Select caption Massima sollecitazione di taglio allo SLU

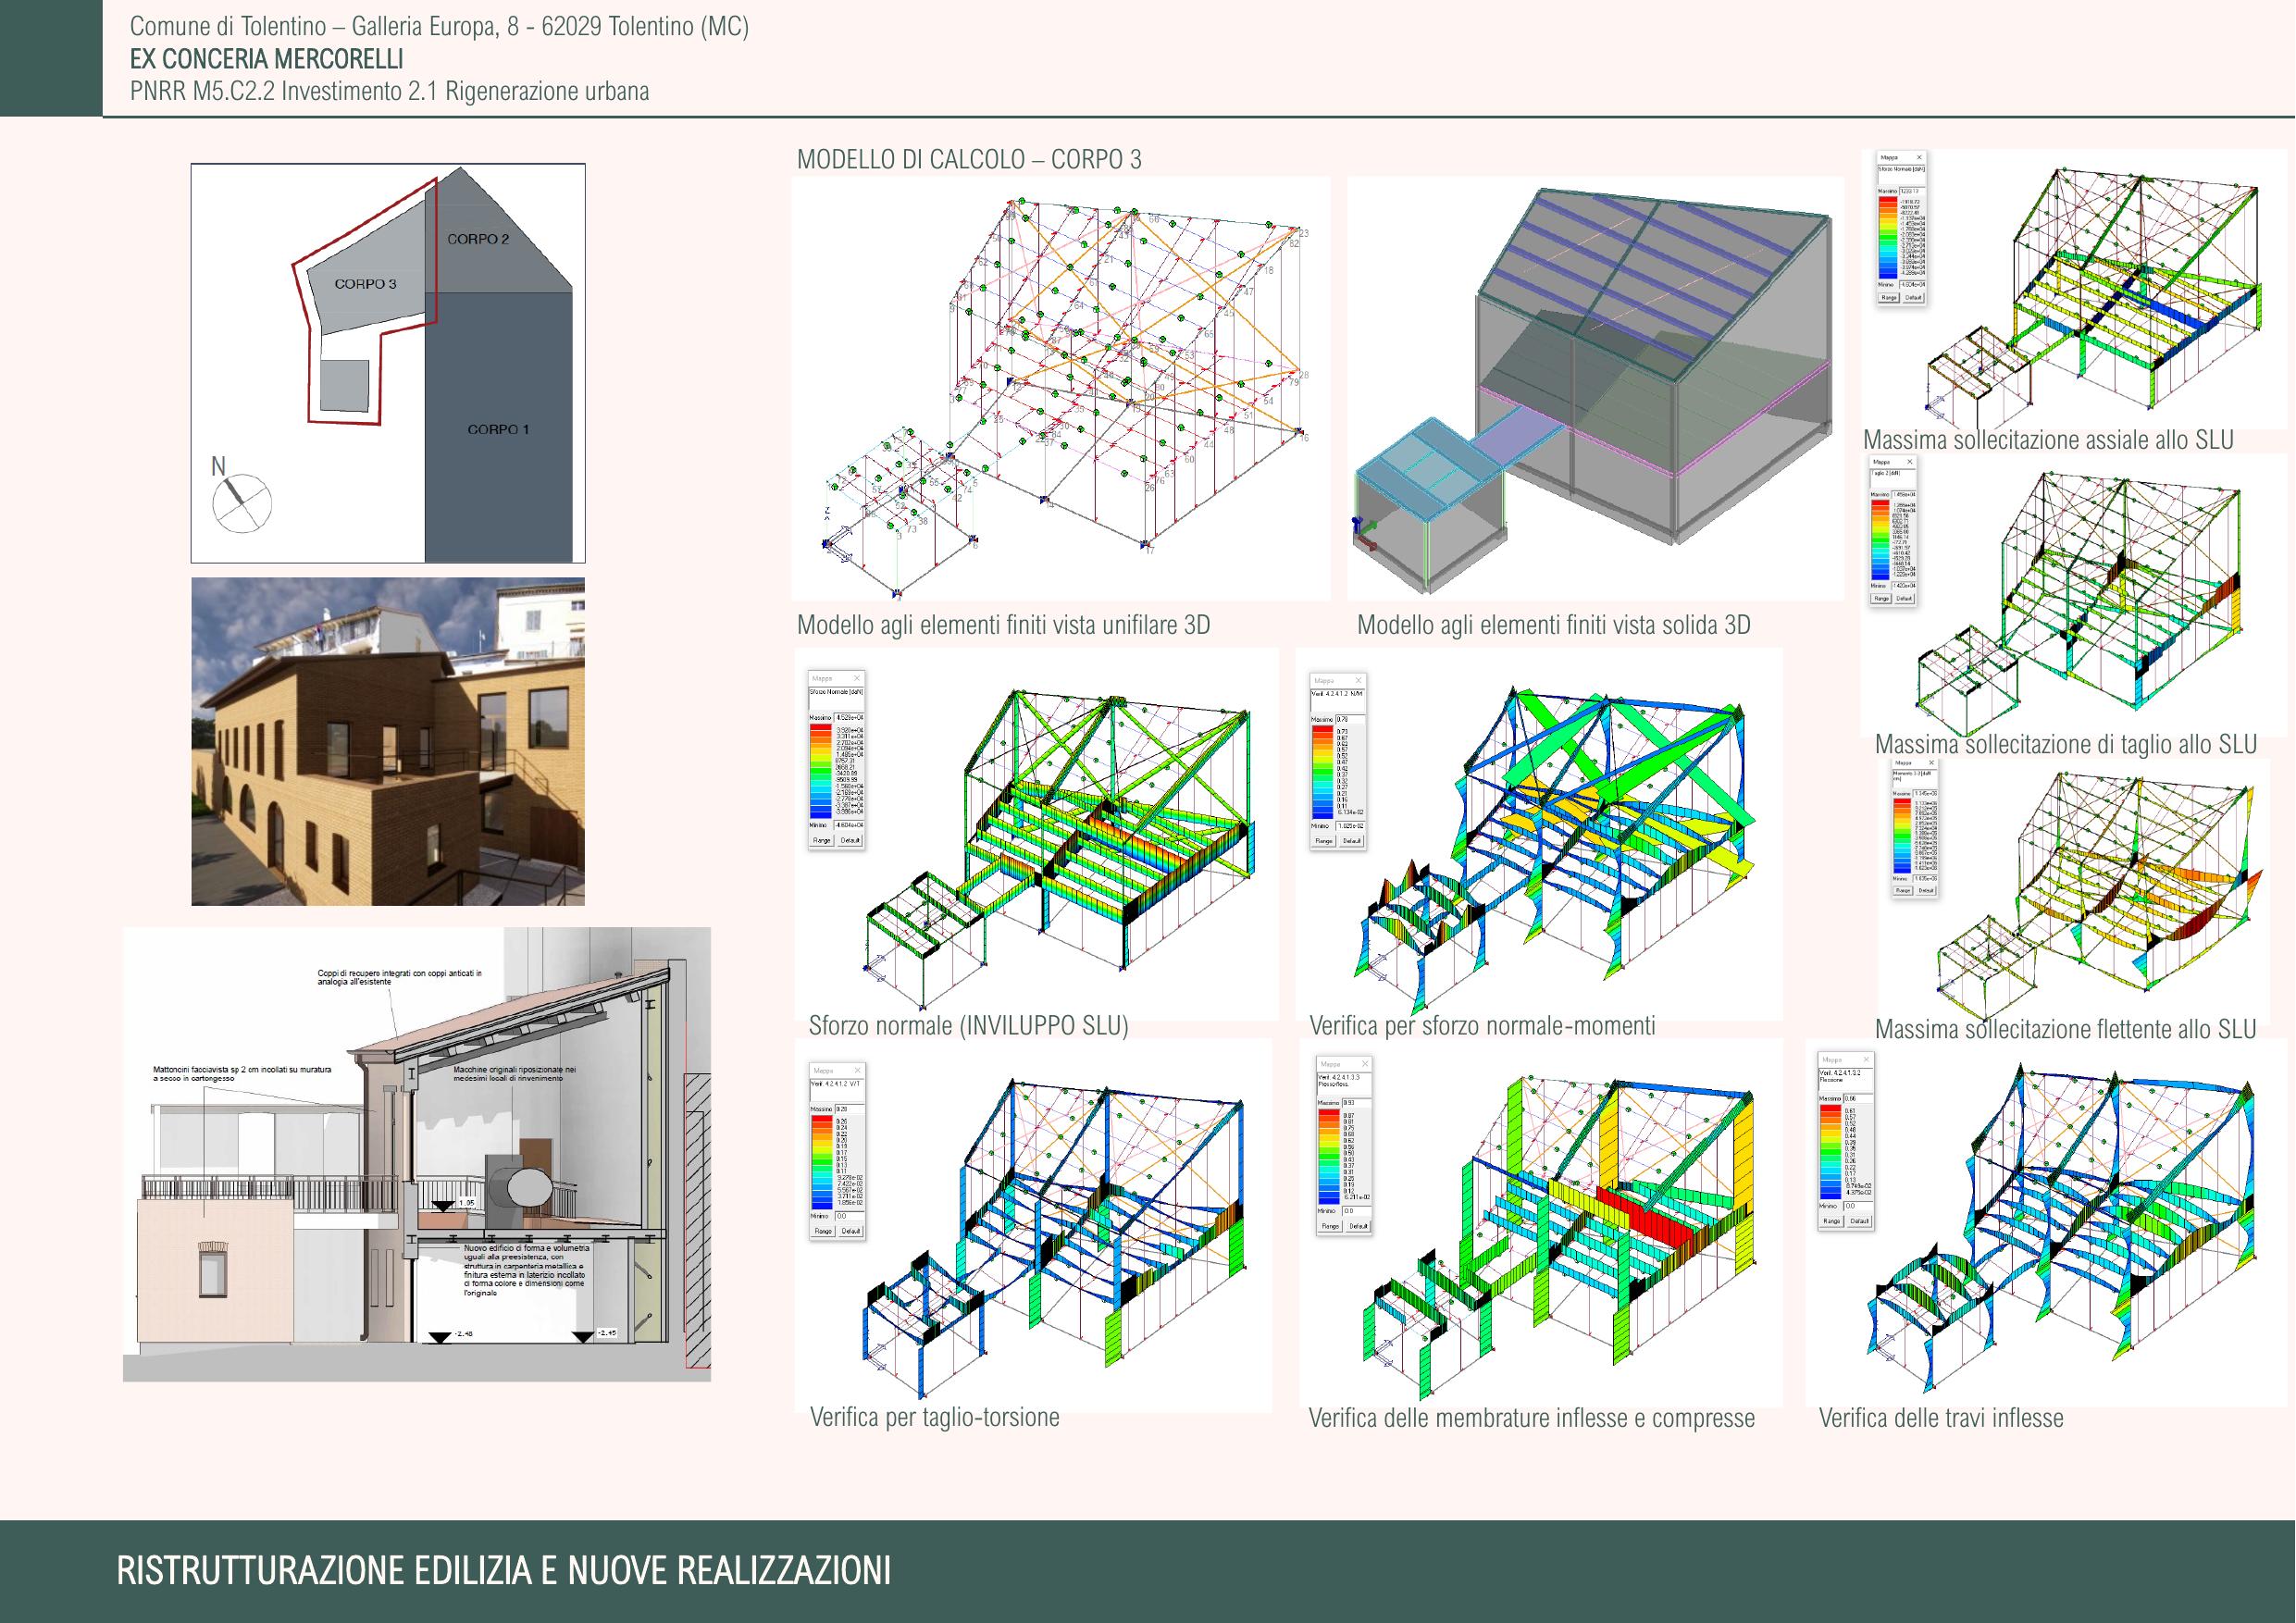click(x=2066, y=744)
